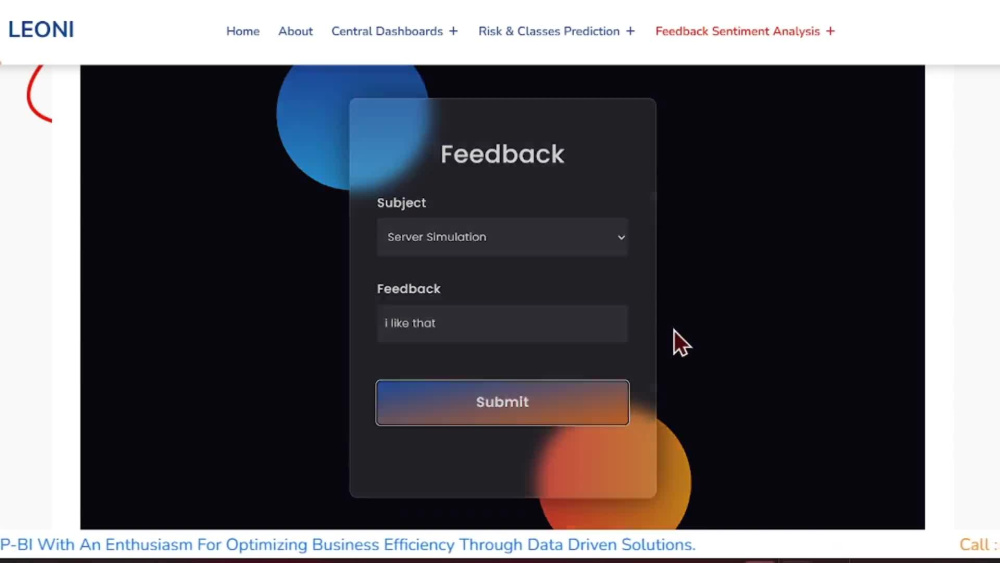Open the Central Dashboards menu
Screen dimensions: 1000x563
click(x=386, y=31)
